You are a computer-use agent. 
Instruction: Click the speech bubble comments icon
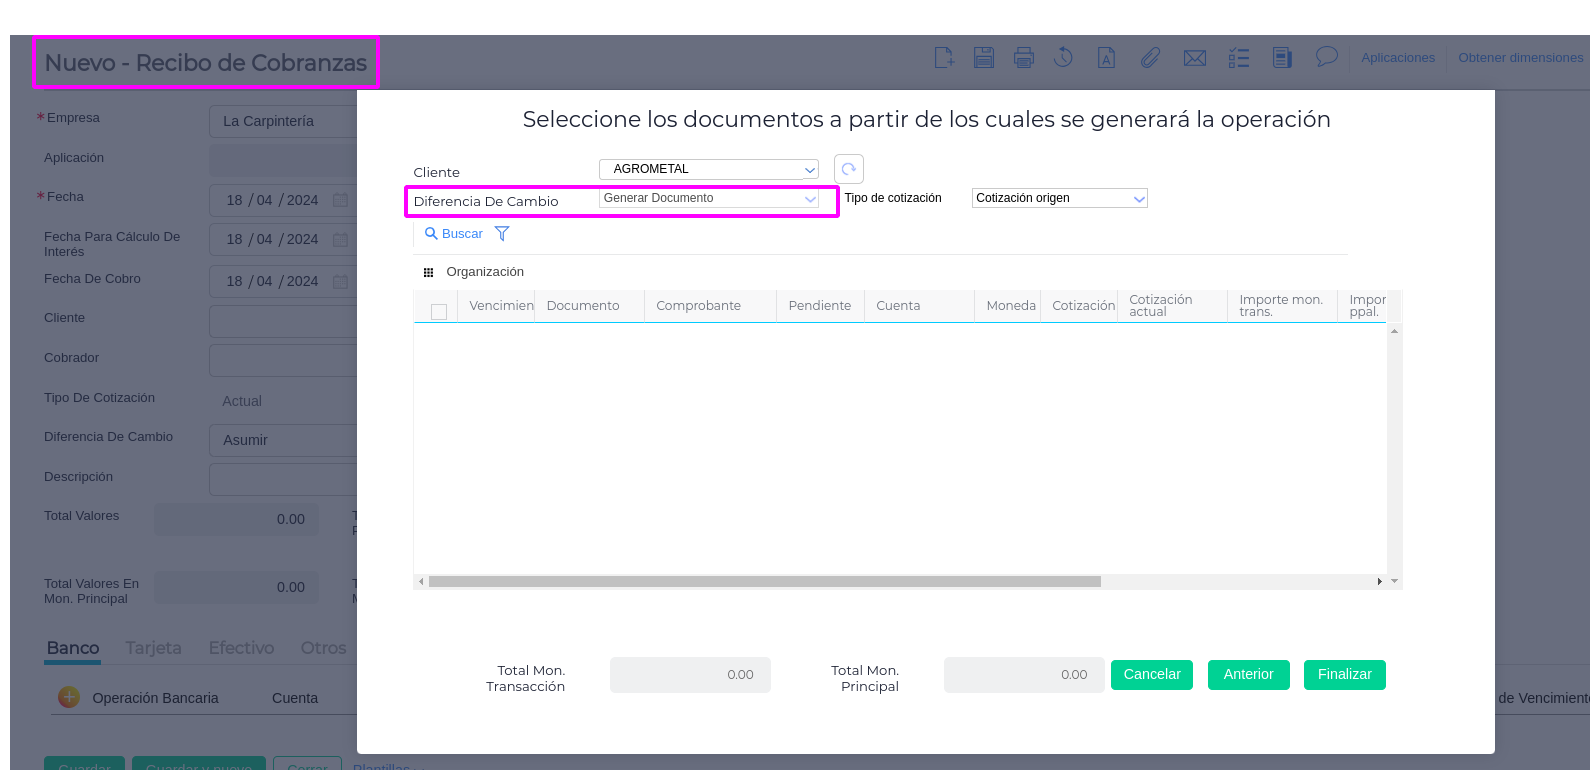tap(1326, 57)
